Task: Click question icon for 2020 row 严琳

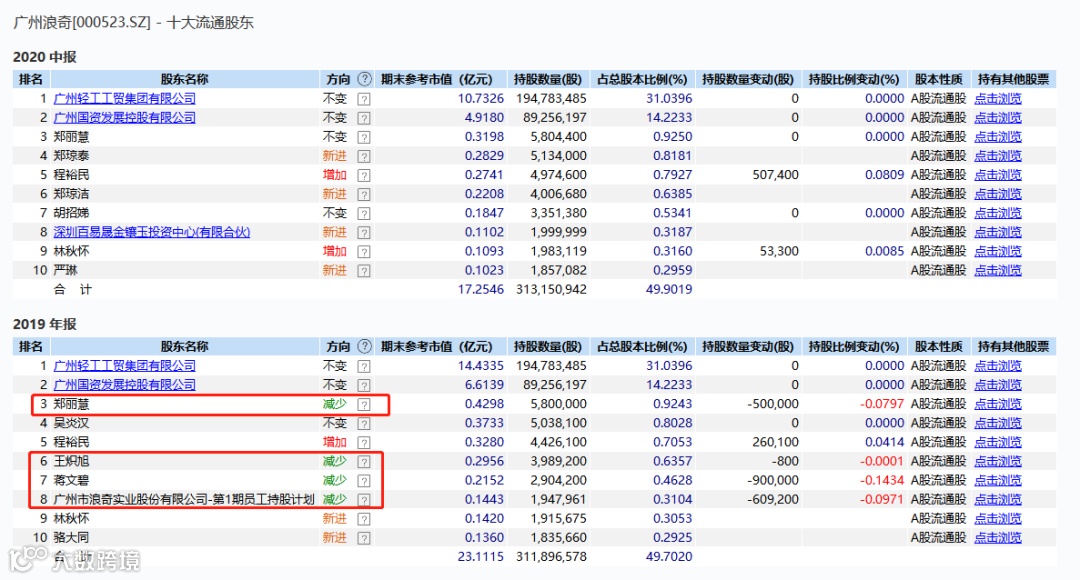Action: click(364, 271)
